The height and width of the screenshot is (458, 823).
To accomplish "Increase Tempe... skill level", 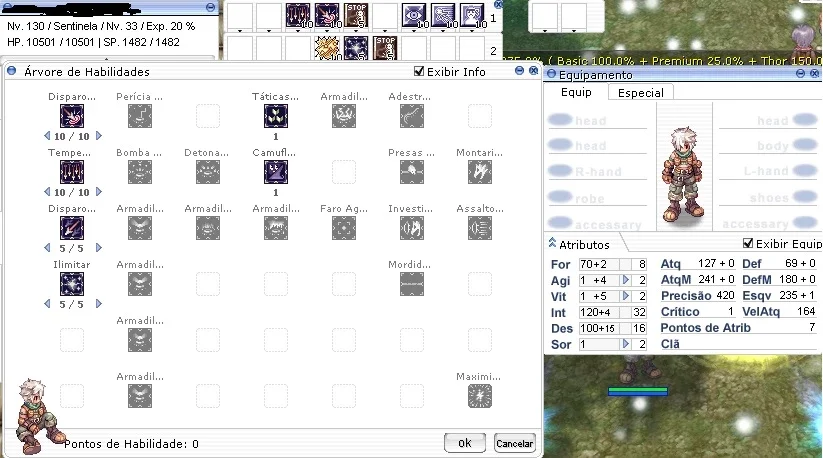I will coord(98,192).
